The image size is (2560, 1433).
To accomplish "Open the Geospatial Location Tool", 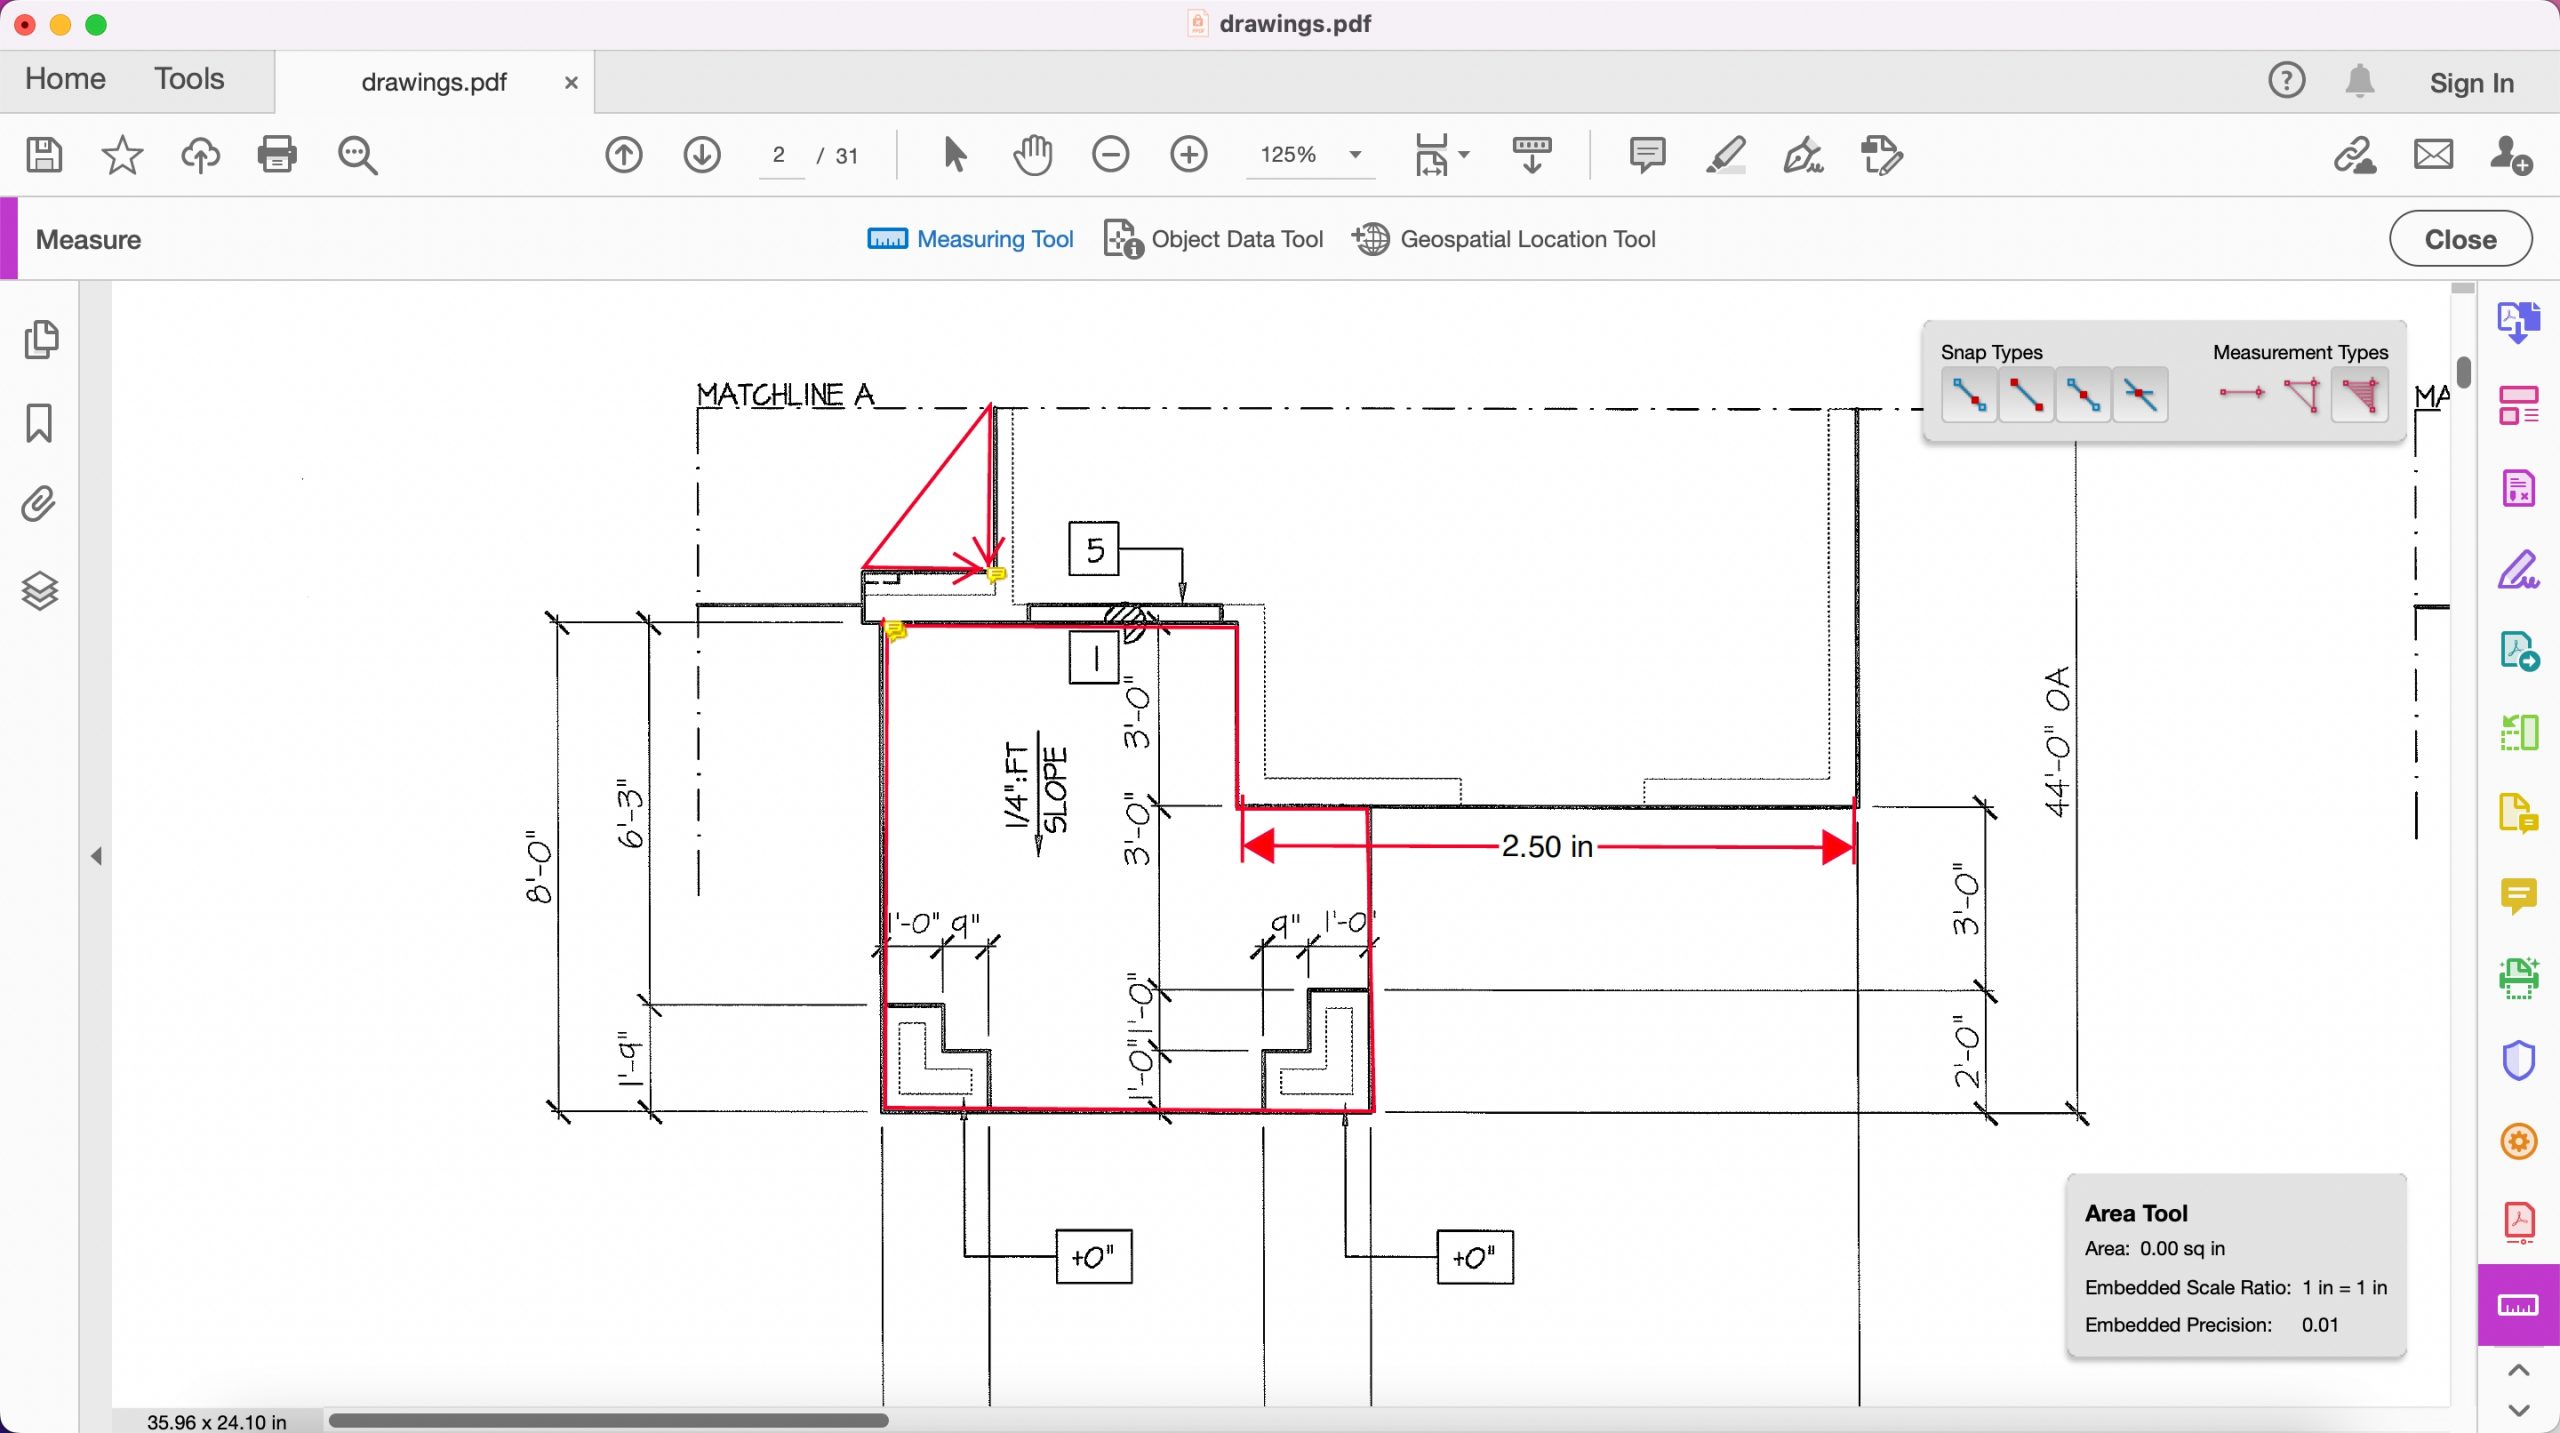I will [x=1503, y=239].
